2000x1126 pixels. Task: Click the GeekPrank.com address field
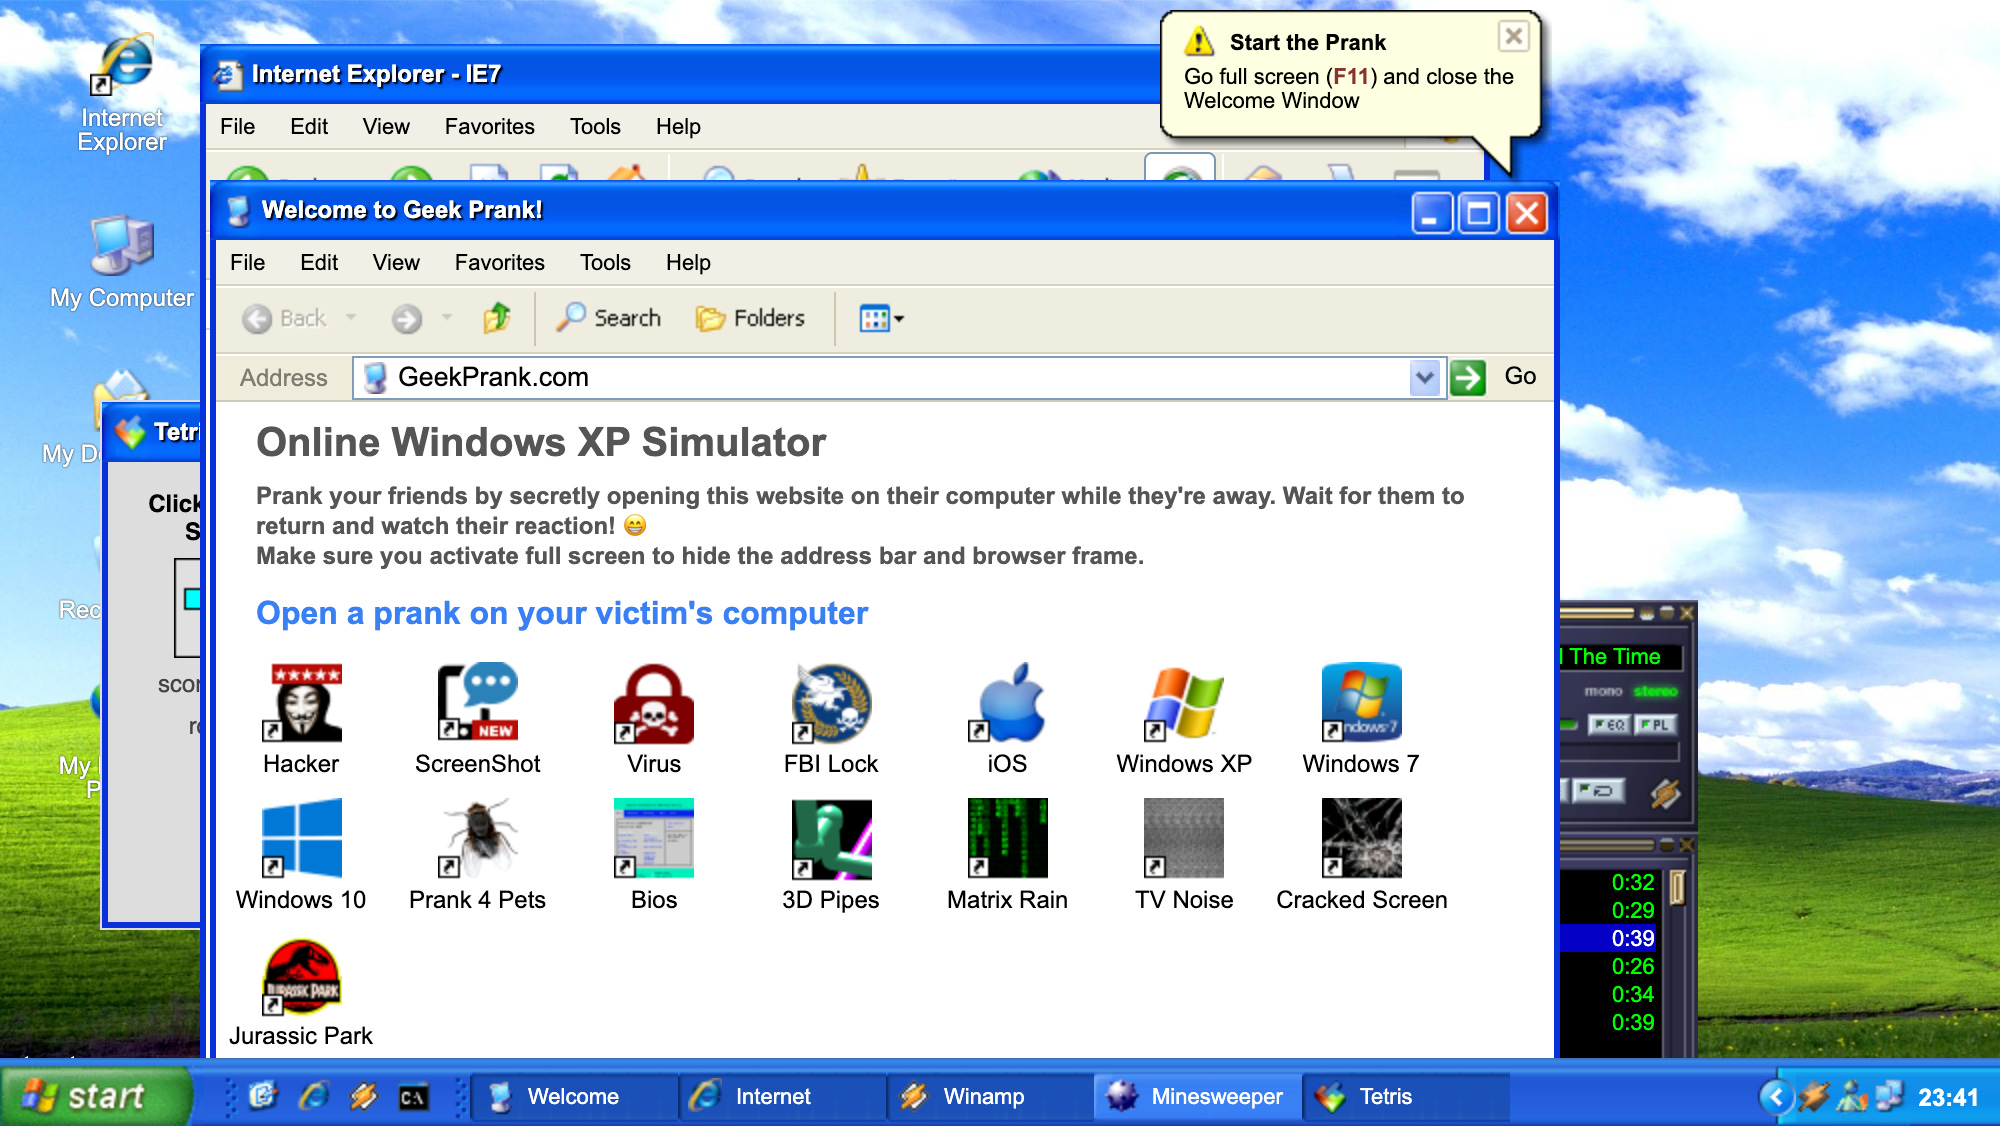(x=880, y=378)
